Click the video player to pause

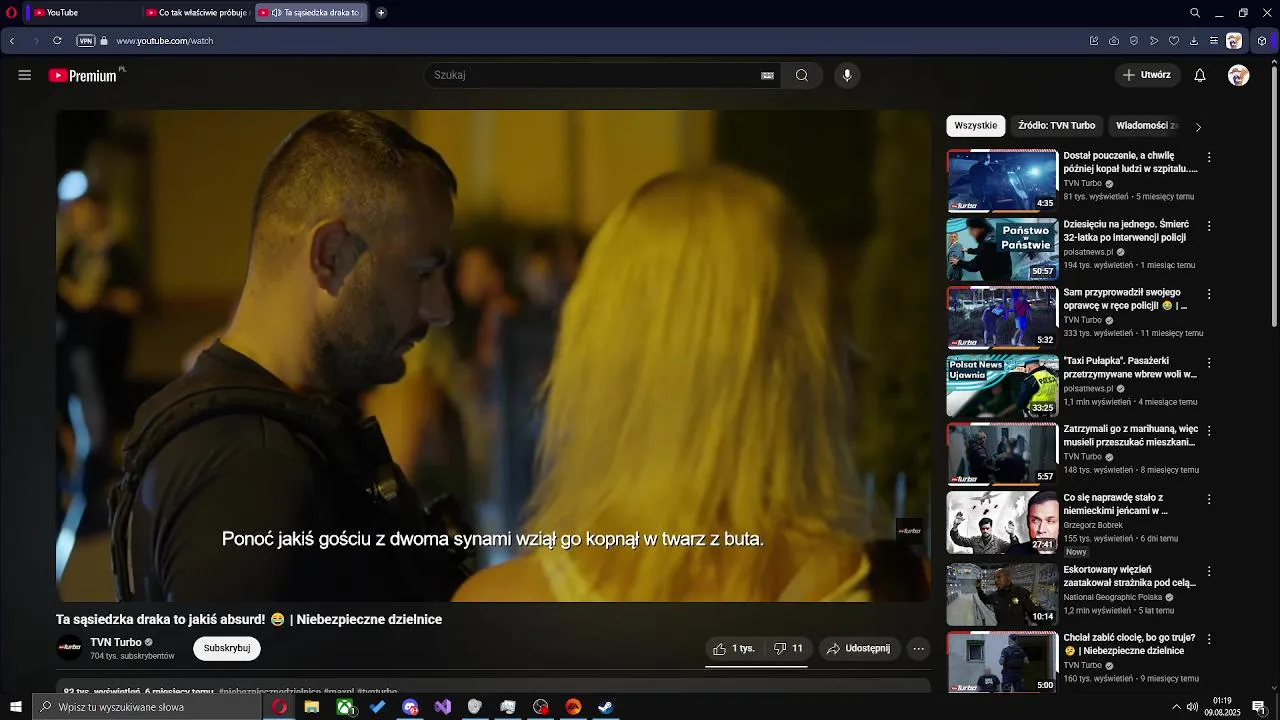(493, 355)
